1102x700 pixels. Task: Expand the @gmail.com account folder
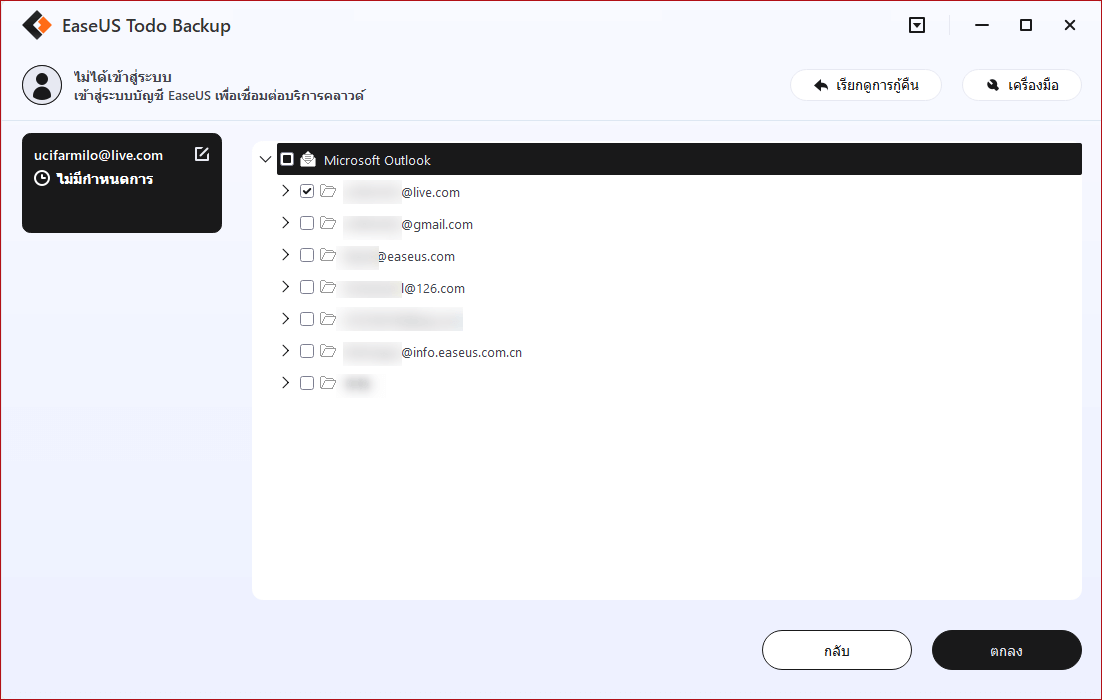(285, 223)
